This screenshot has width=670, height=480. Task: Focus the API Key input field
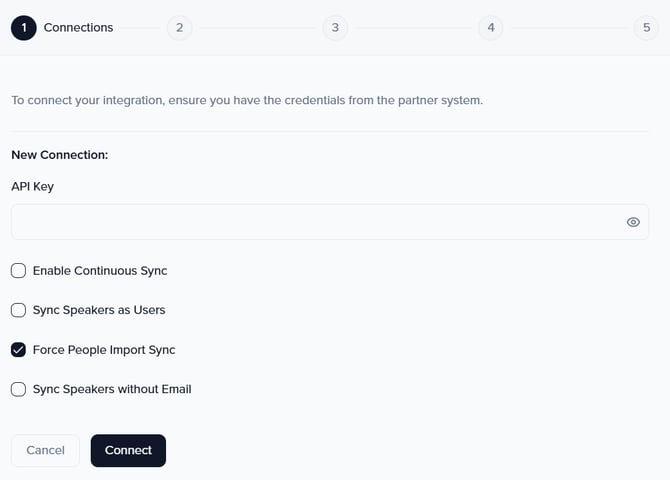[x=315, y=222]
